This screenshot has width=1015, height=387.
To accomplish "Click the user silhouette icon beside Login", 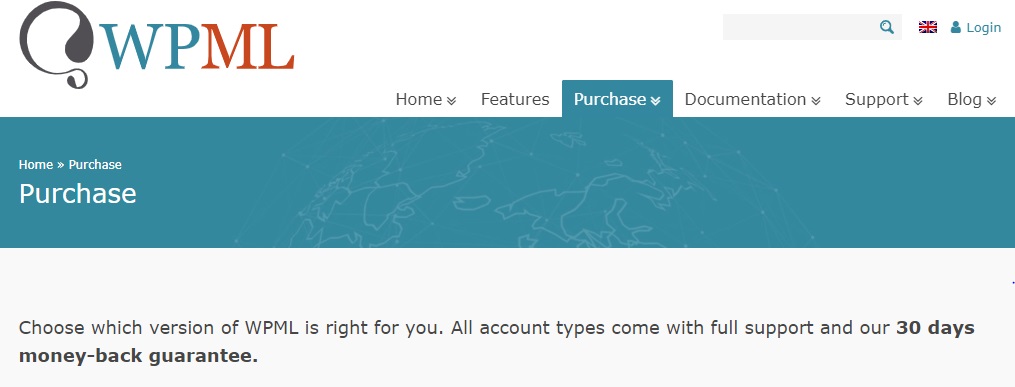I will coord(955,27).
